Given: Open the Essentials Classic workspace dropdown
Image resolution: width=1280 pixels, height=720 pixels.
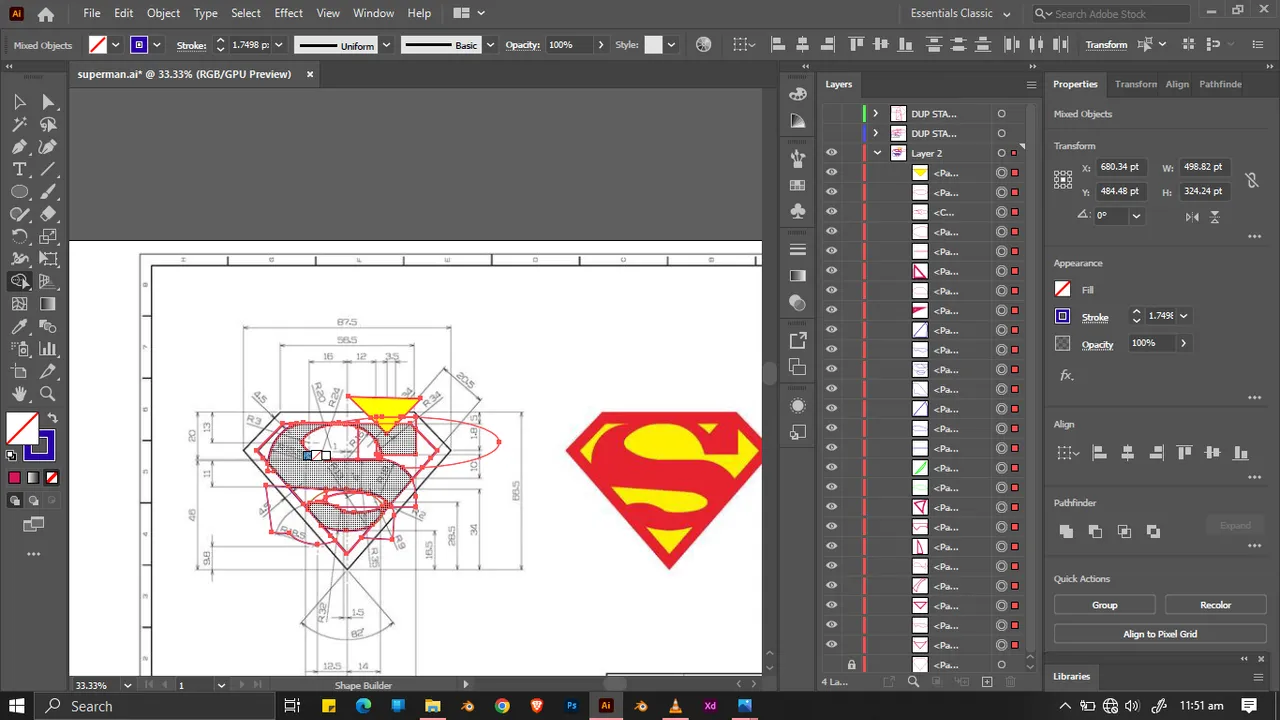Looking at the screenshot, I should 1006,14.
